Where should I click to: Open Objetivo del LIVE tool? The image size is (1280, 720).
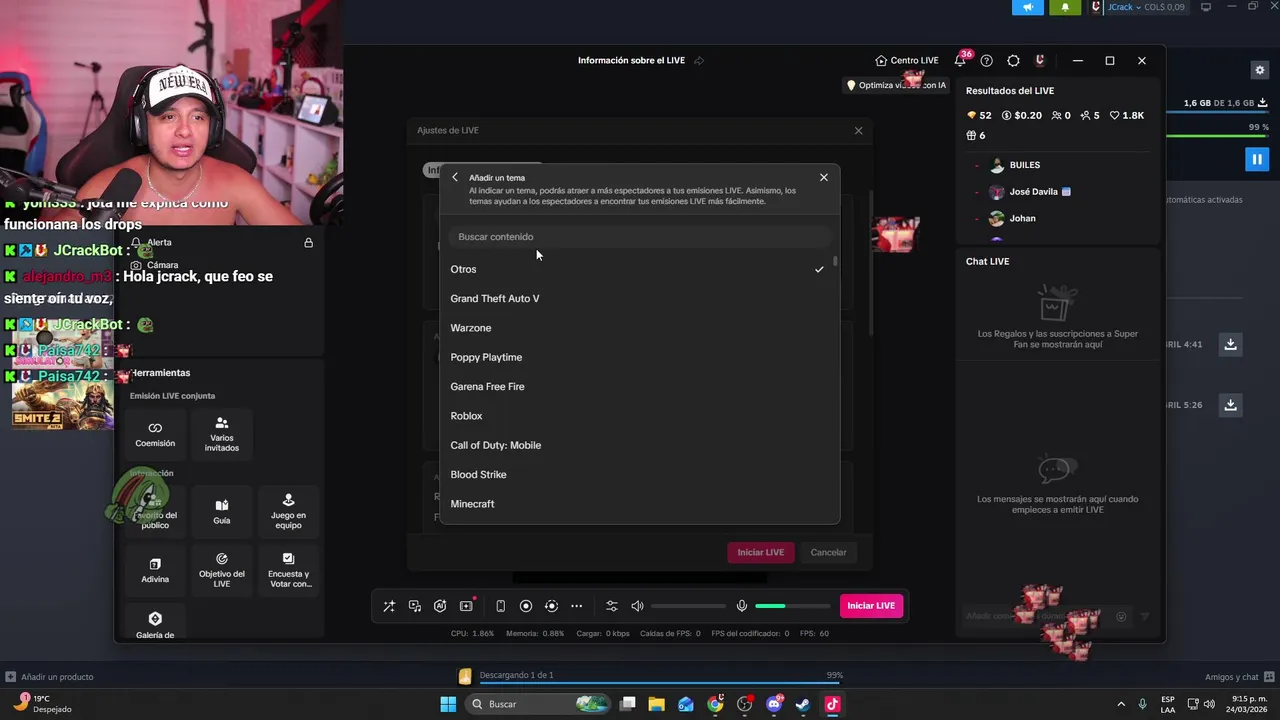point(222,570)
